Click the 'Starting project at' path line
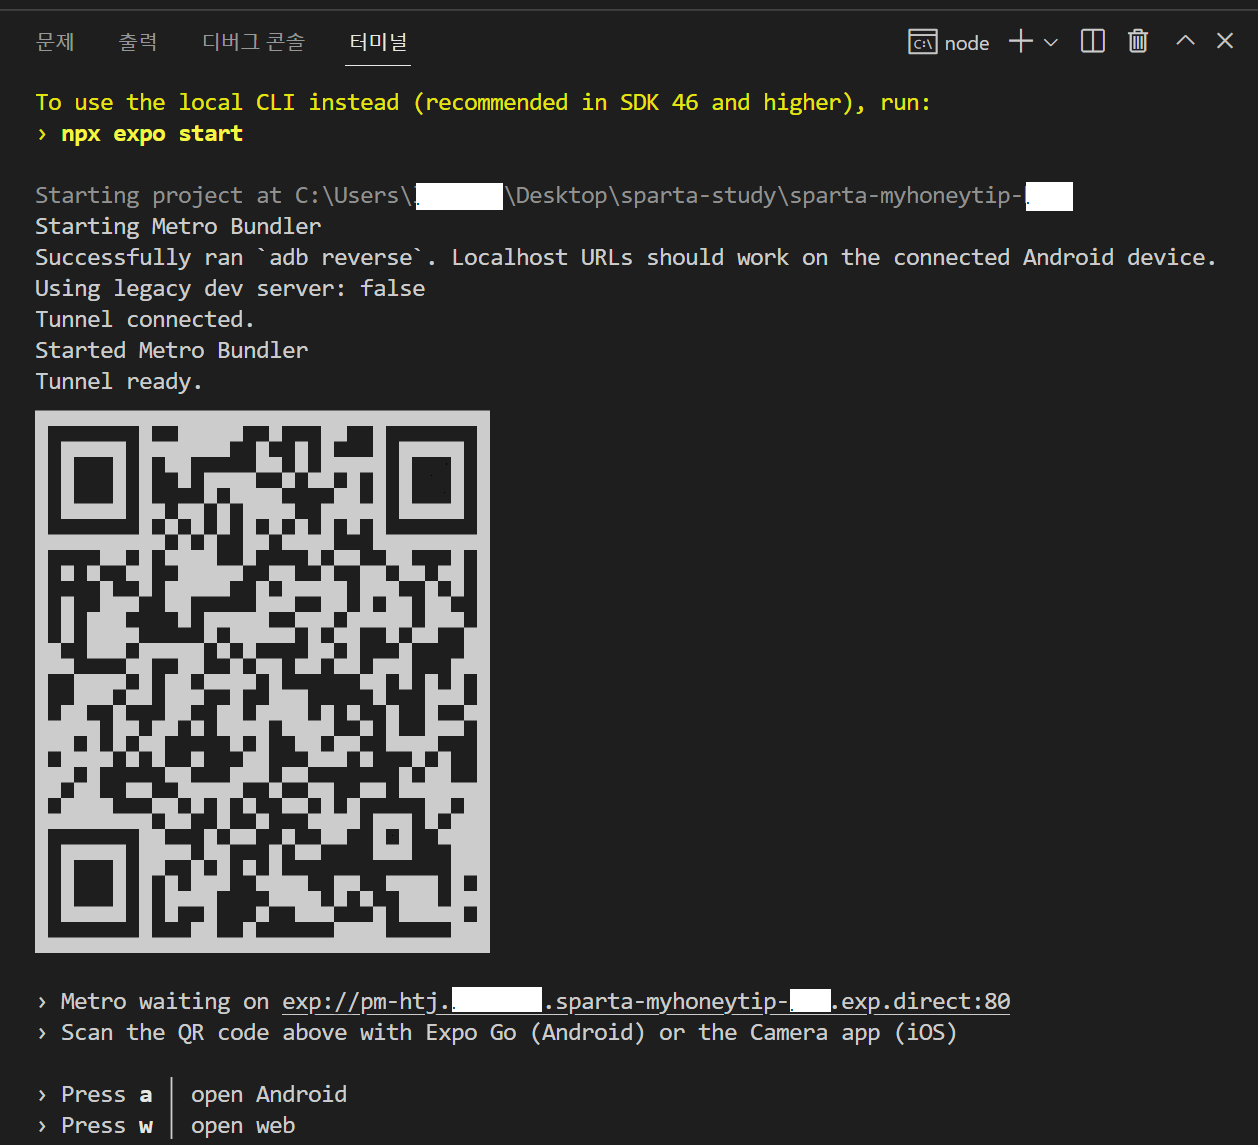Image resolution: width=1258 pixels, height=1145 pixels. 554,196
